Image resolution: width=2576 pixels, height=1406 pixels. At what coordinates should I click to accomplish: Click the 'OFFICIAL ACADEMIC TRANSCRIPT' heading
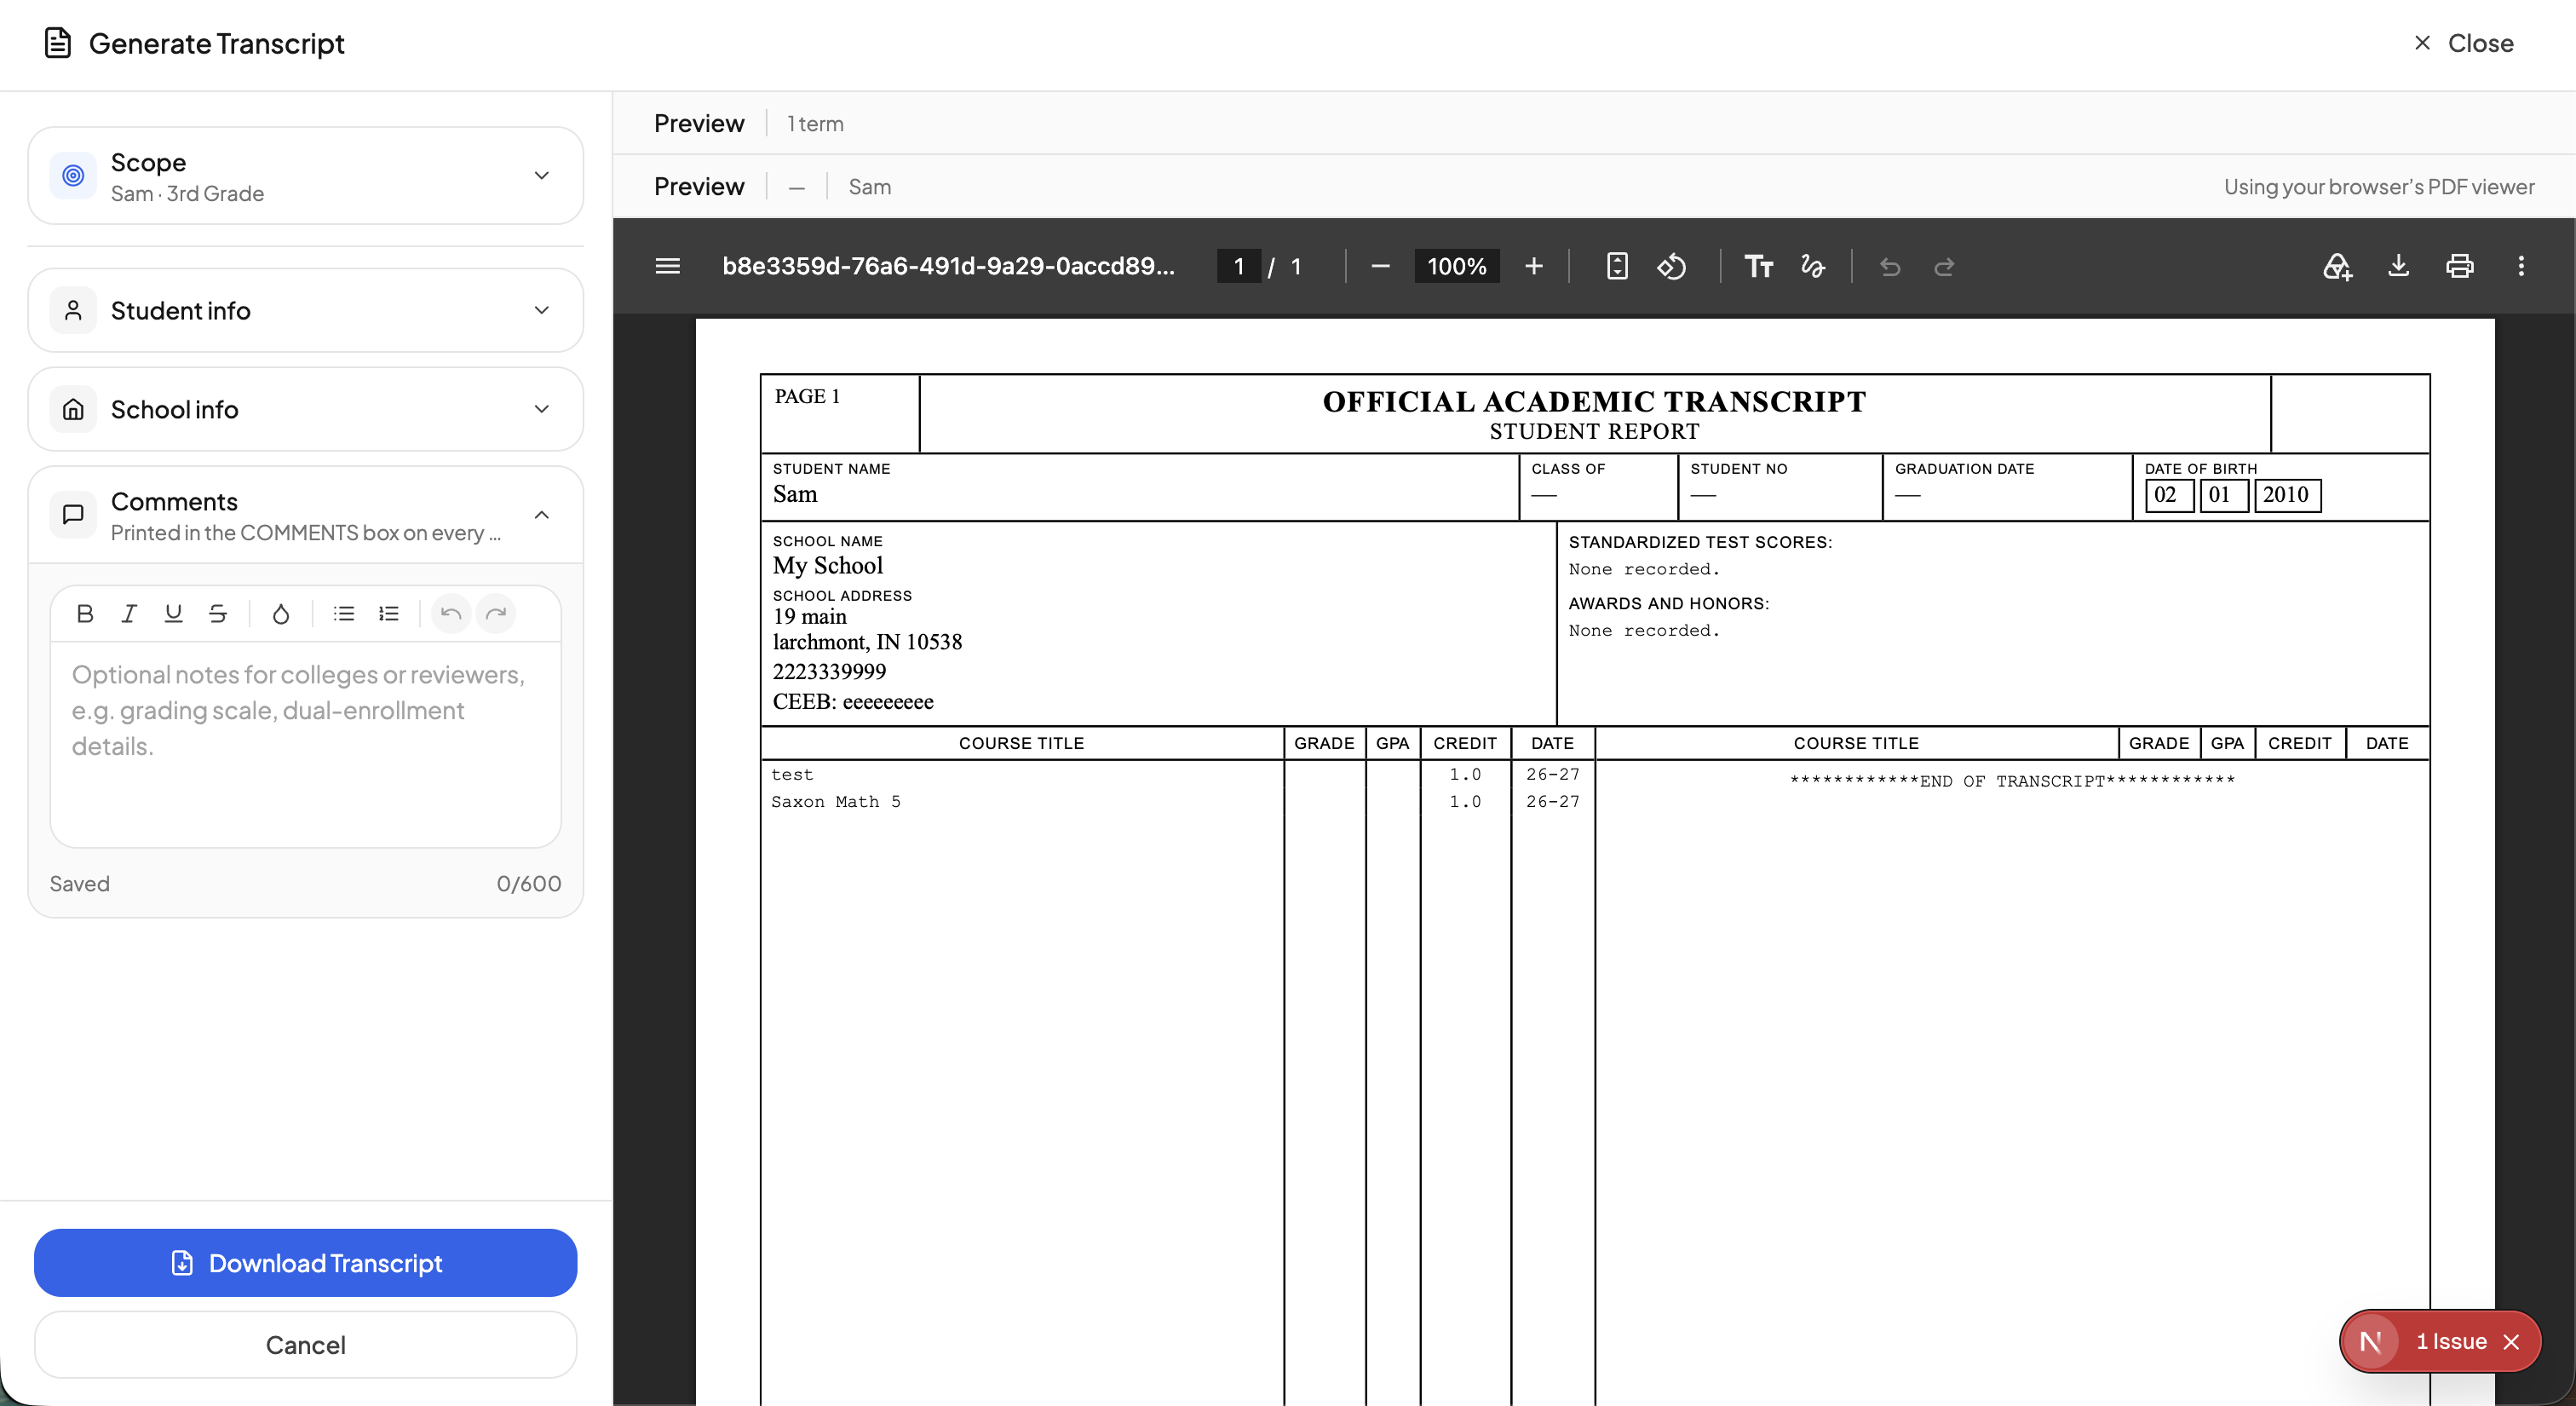coord(1594,402)
